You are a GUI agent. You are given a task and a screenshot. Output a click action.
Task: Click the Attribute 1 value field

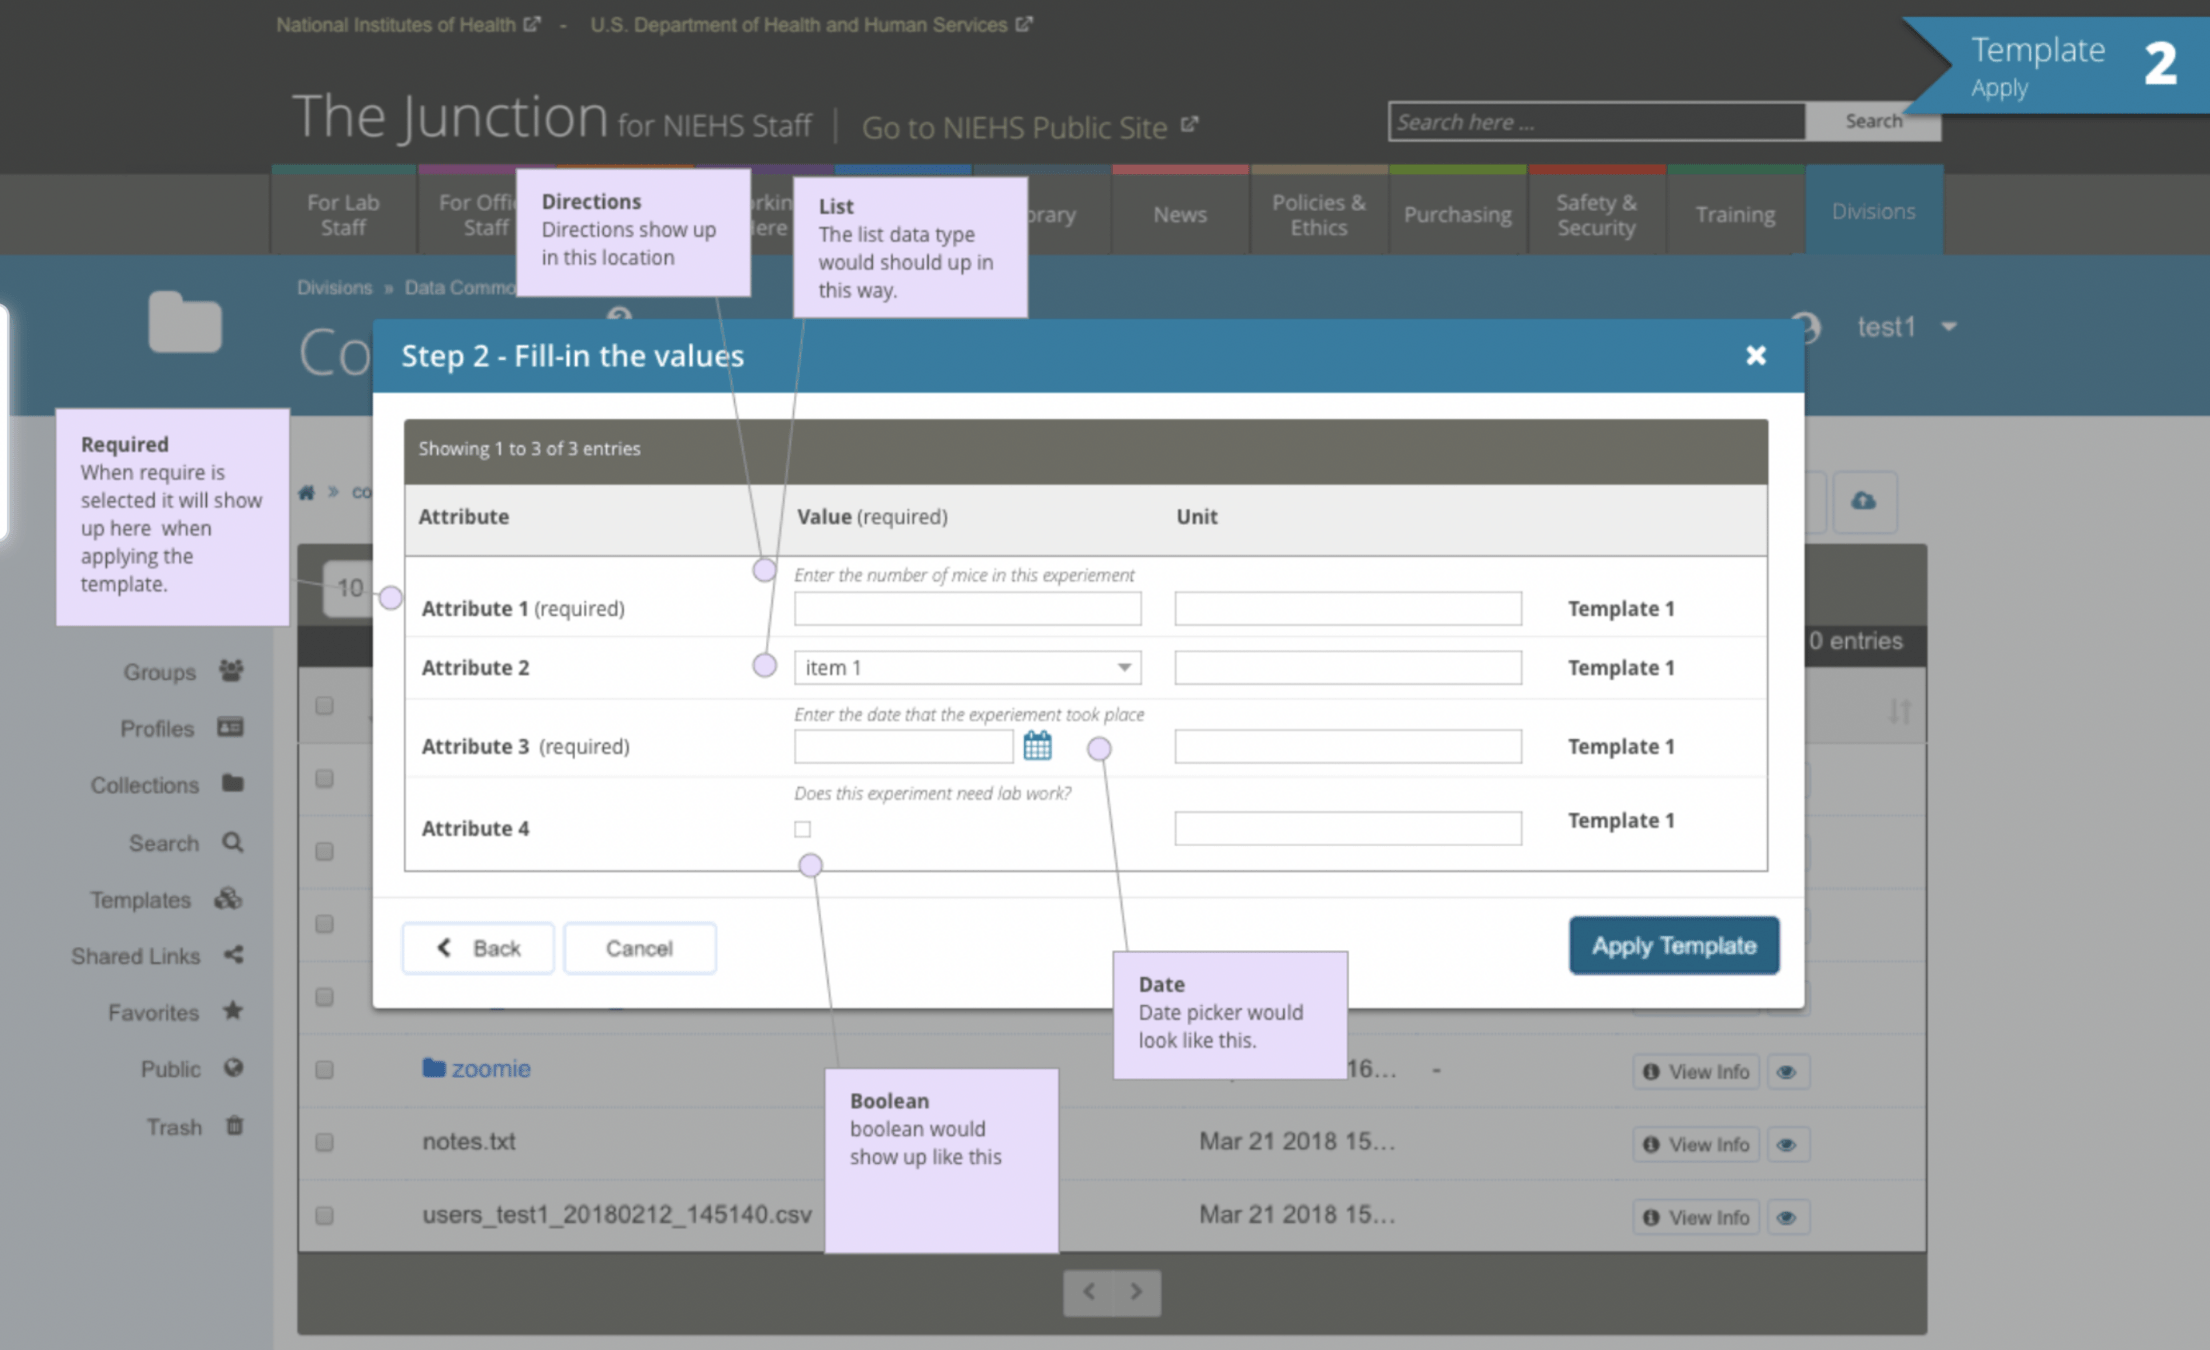(x=967, y=608)
